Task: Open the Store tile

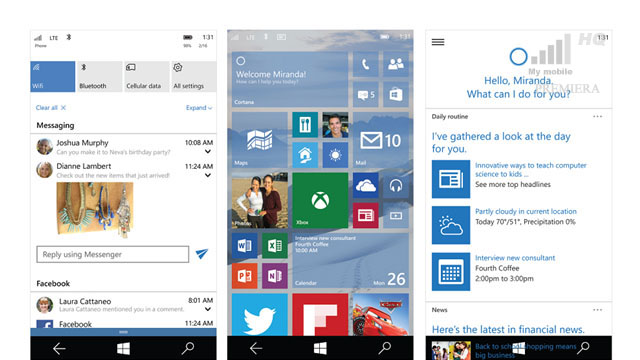Action: click(x=396, y=95)
